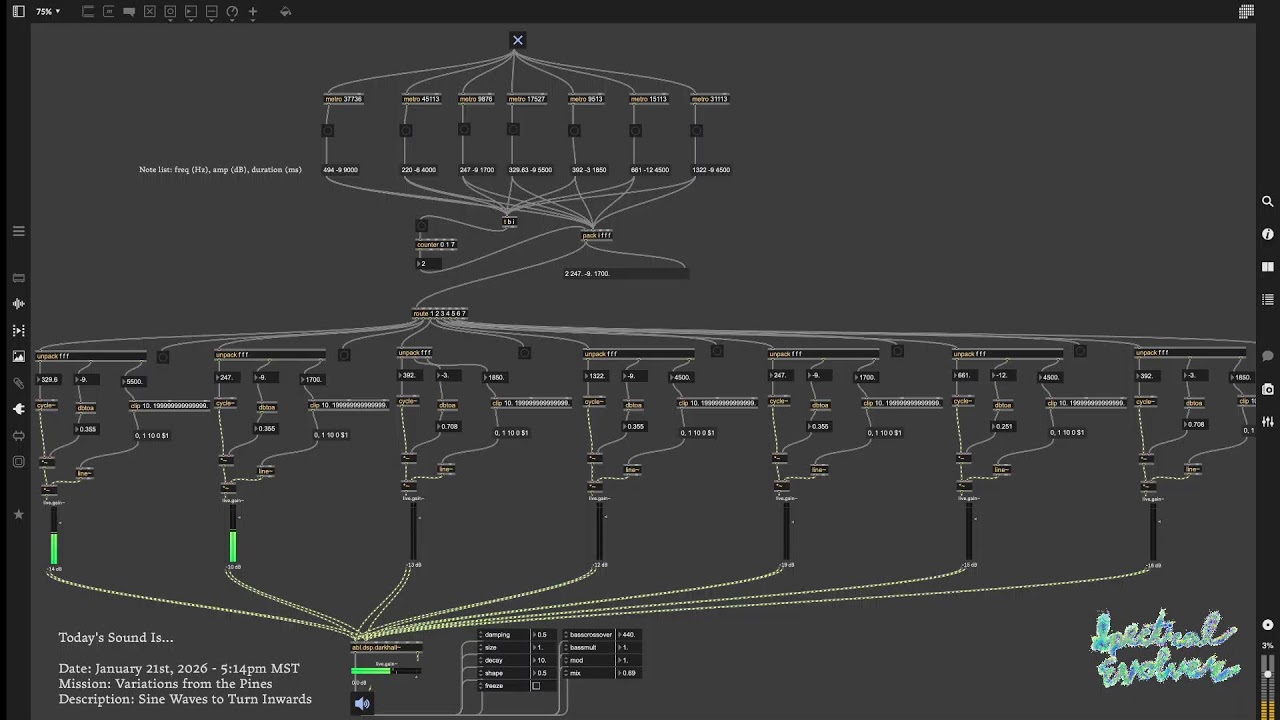Screen dimensions: 1280x720
Task: Add a new object box from toolbar
Action: click(x=88, y=12)
